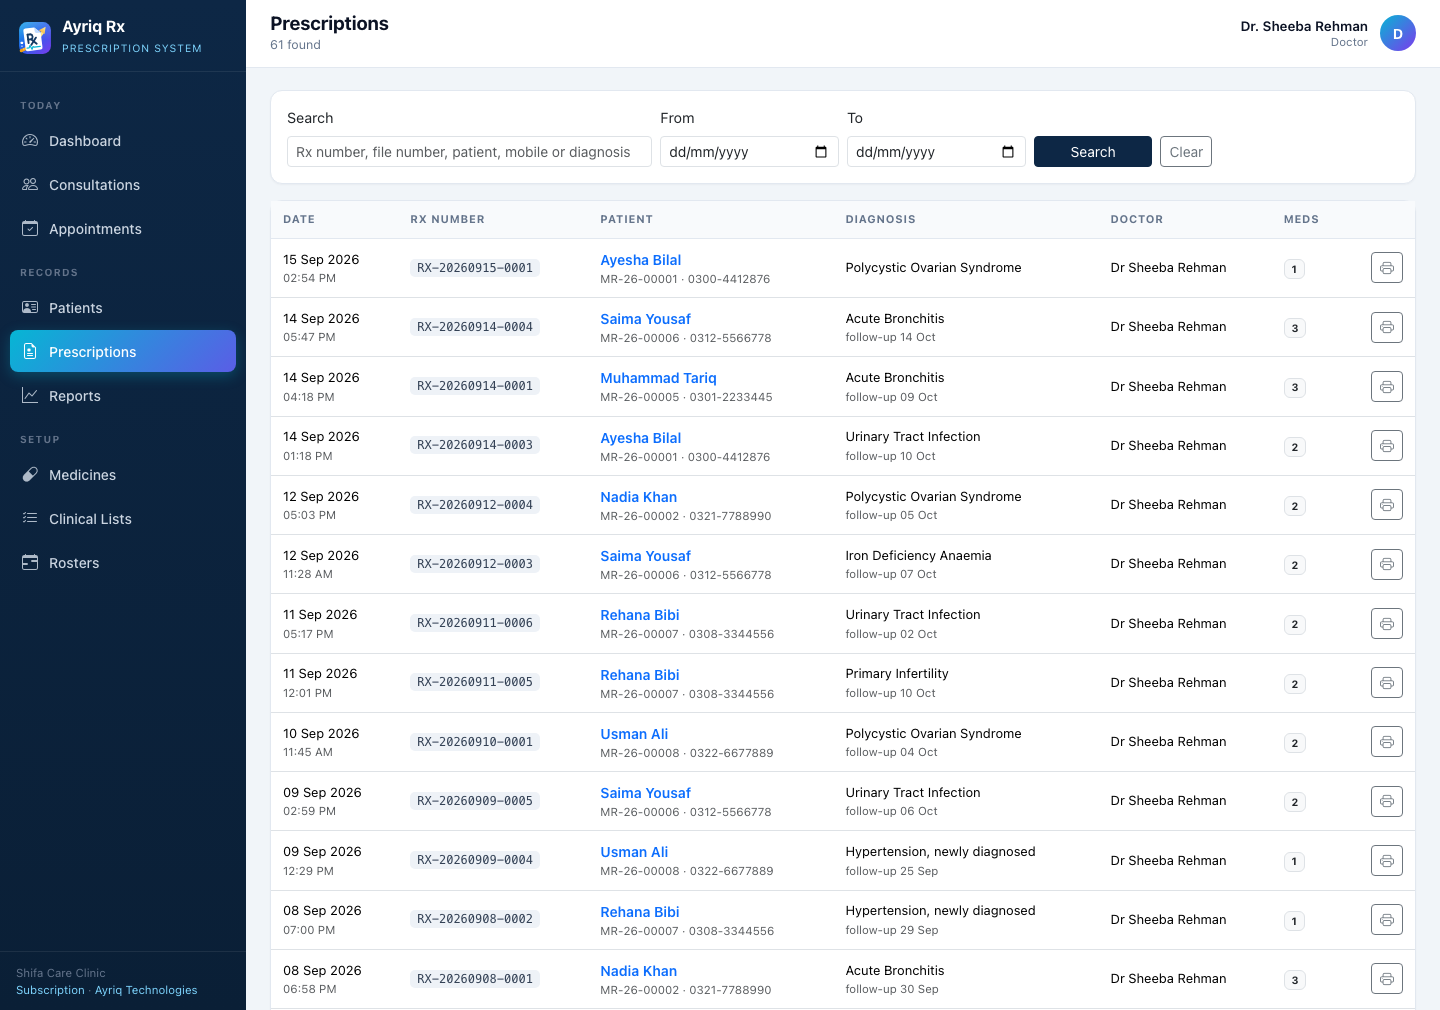1440x1010 pixels.
Task: Open Ayesha Bilal in the 15 Sep row
Action: click(x=640, y=260)
